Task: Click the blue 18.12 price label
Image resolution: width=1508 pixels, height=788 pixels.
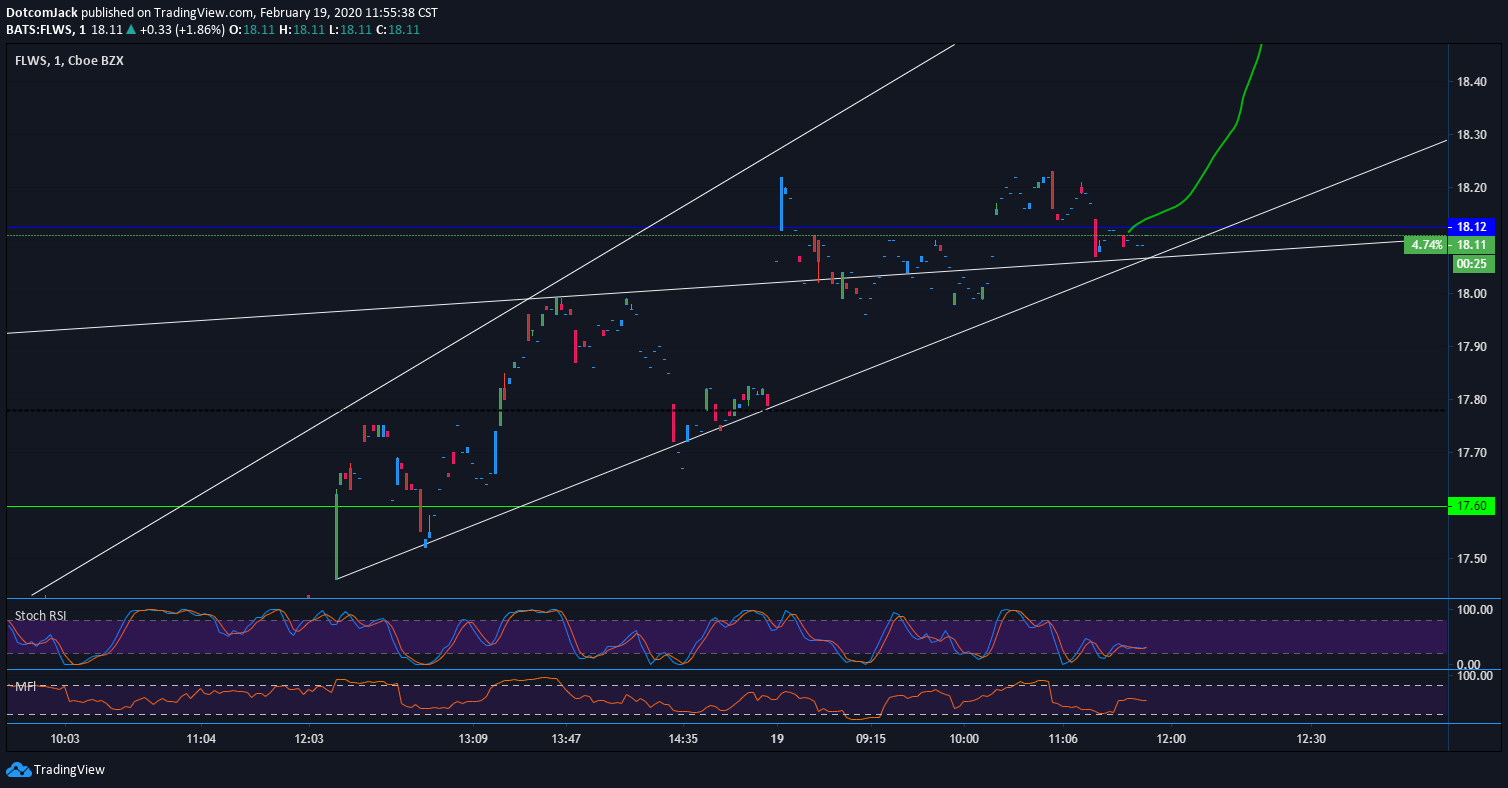Action: click(x=1471, y=227)
